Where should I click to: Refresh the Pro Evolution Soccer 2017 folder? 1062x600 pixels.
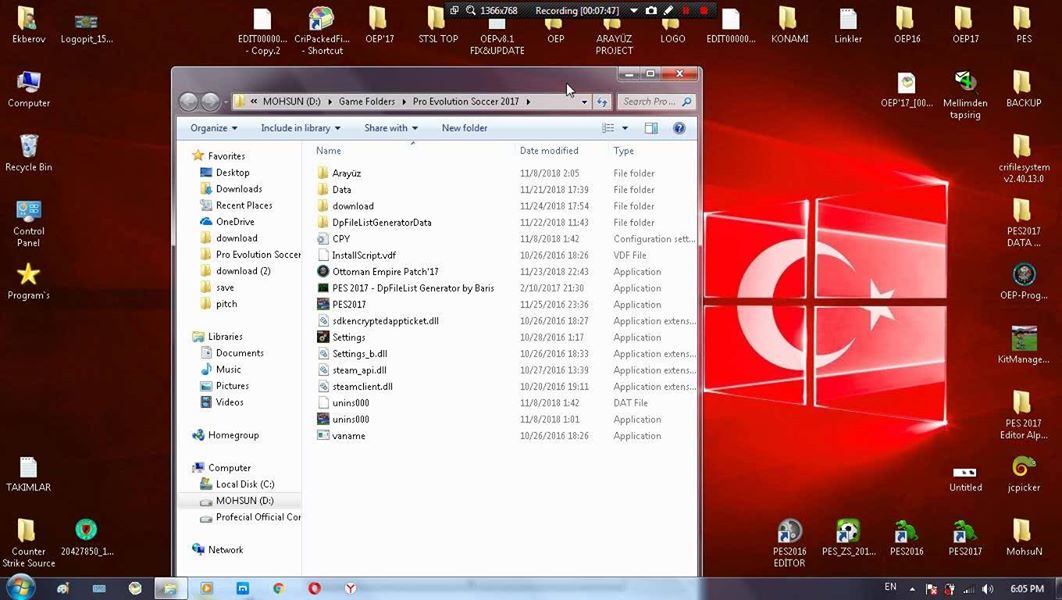click(602, 102)
